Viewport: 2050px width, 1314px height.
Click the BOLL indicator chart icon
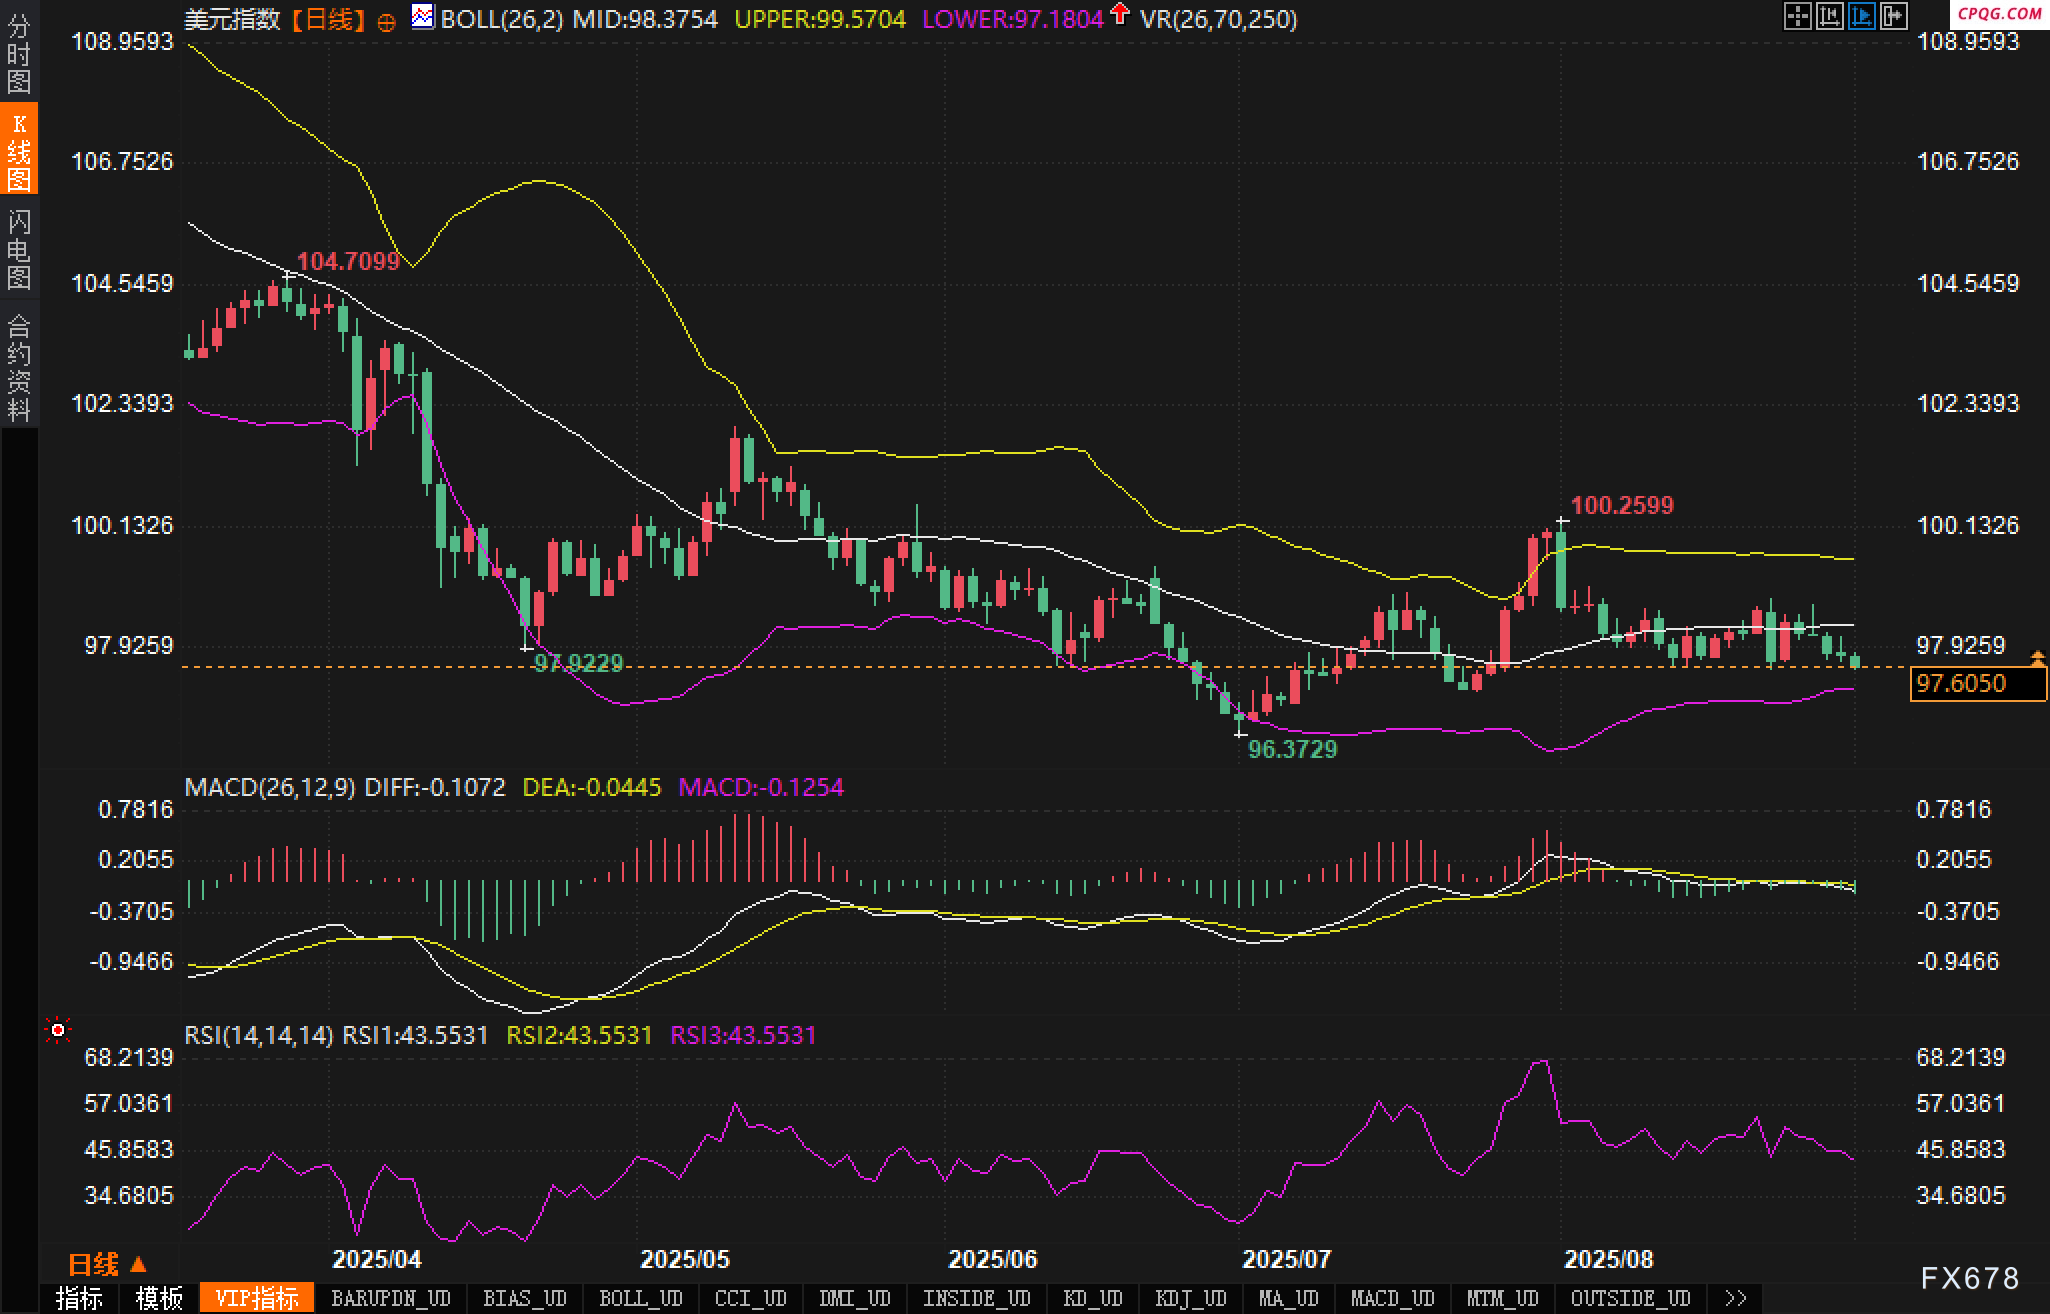[x=422, y=16]
